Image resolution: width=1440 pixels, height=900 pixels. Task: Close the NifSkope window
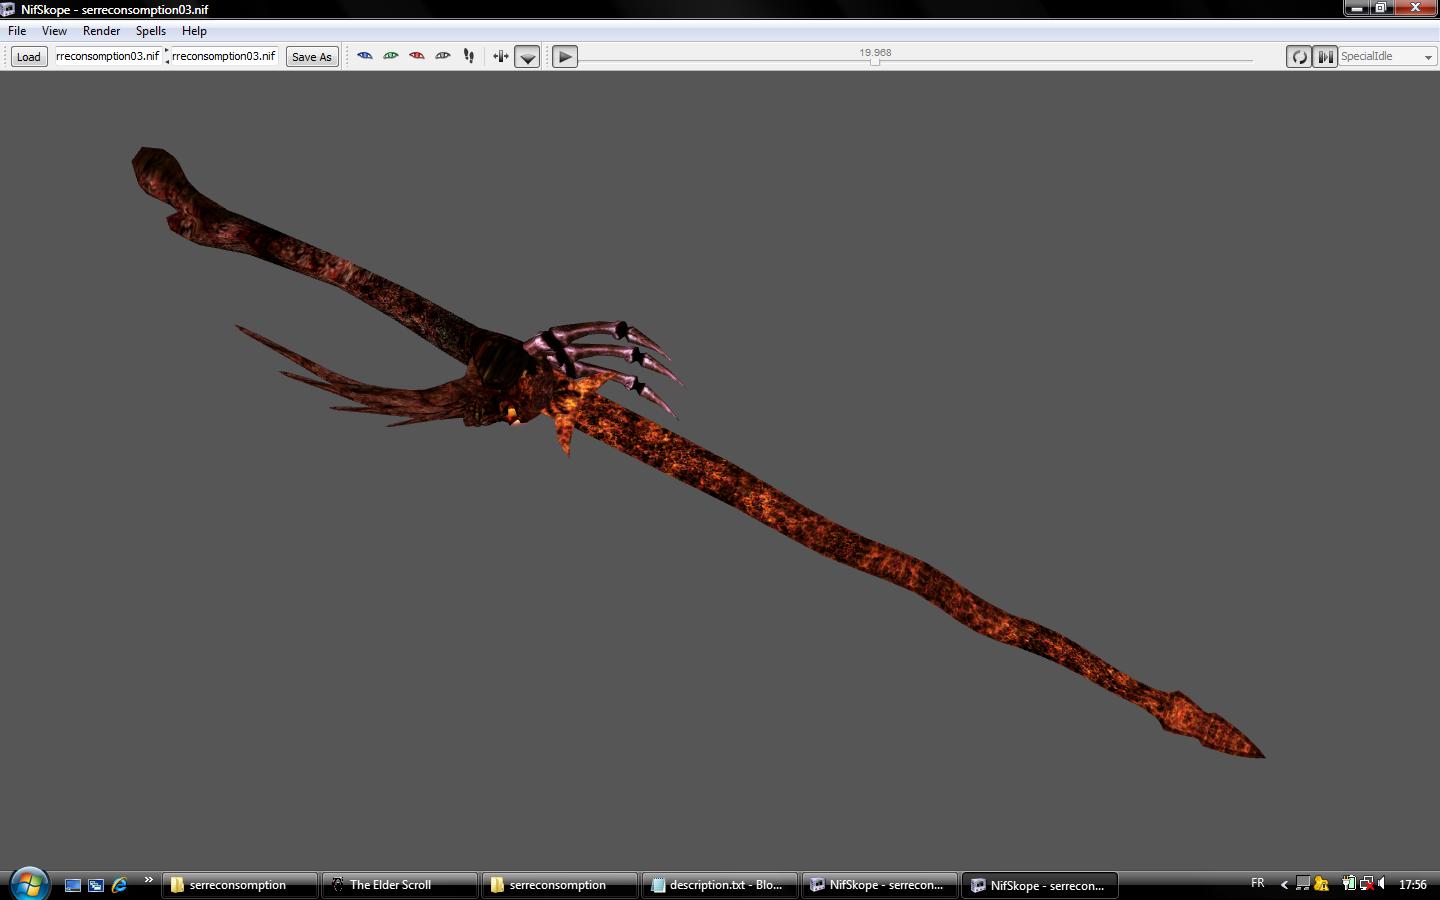1415,8
